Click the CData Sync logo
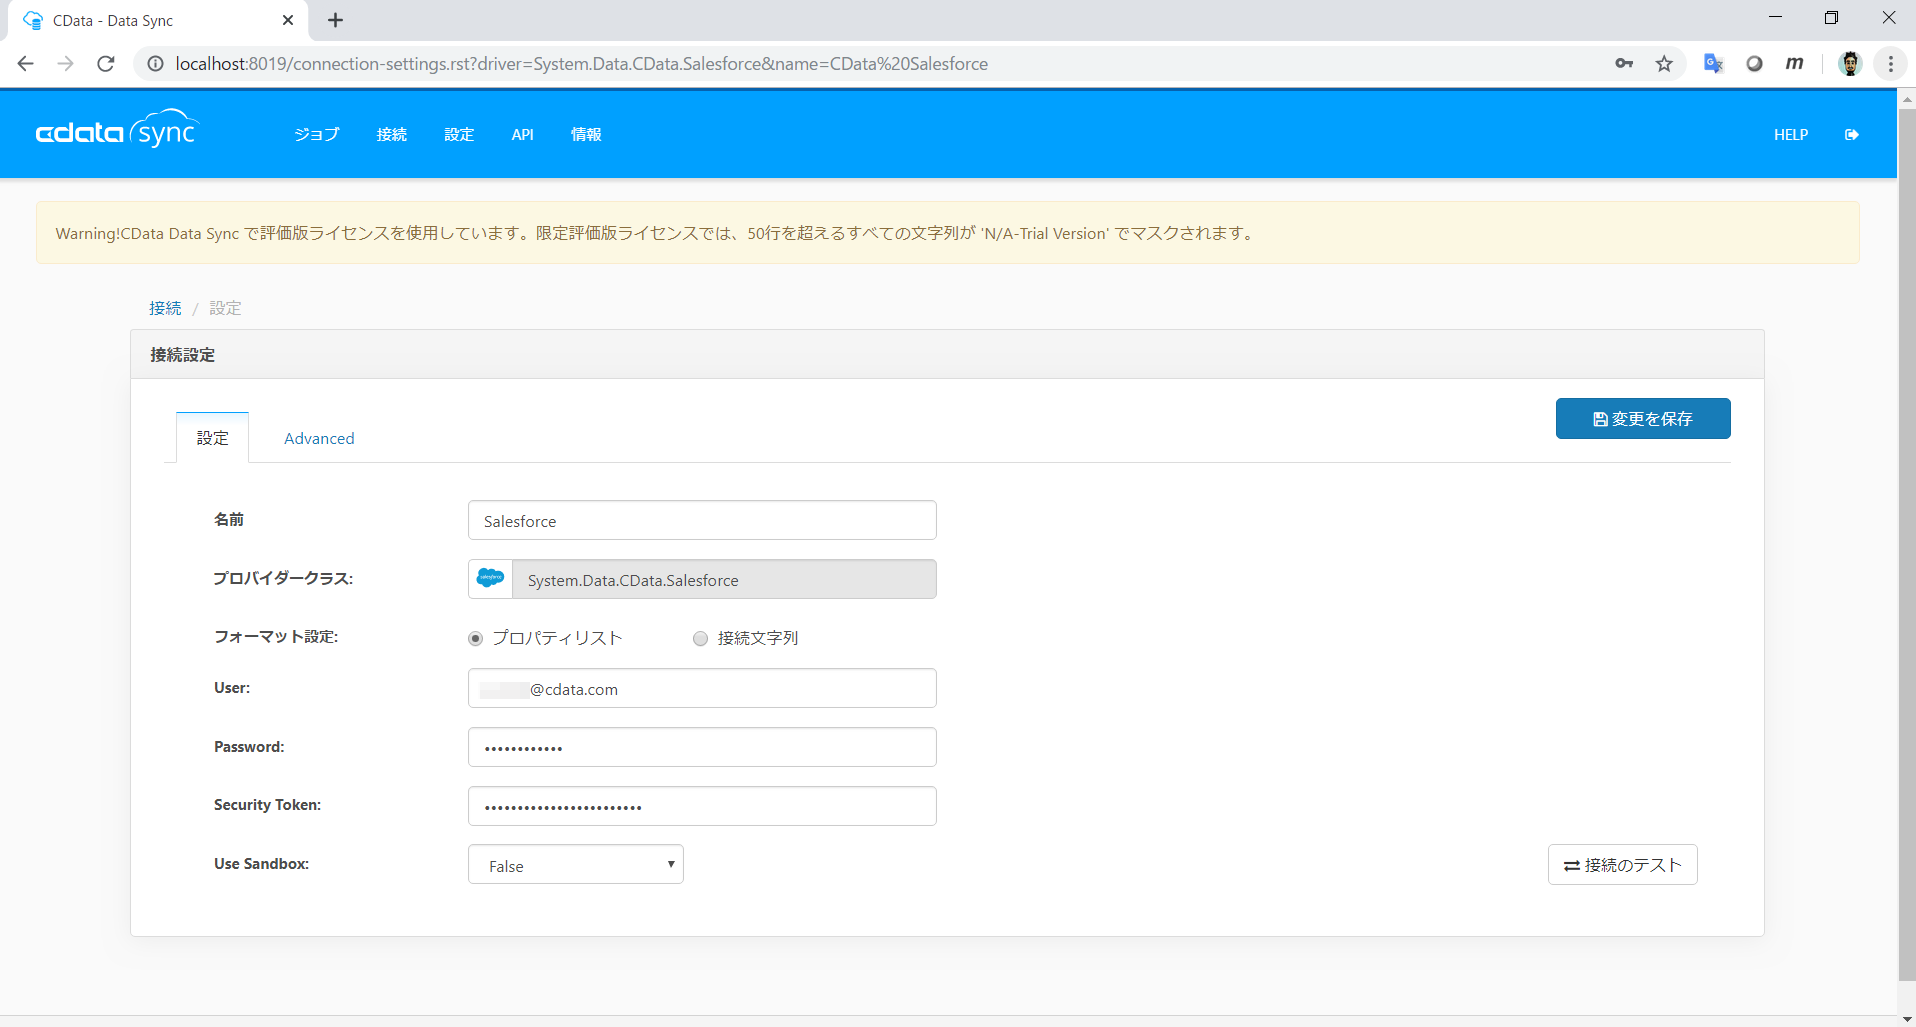 tap(116, 131)
